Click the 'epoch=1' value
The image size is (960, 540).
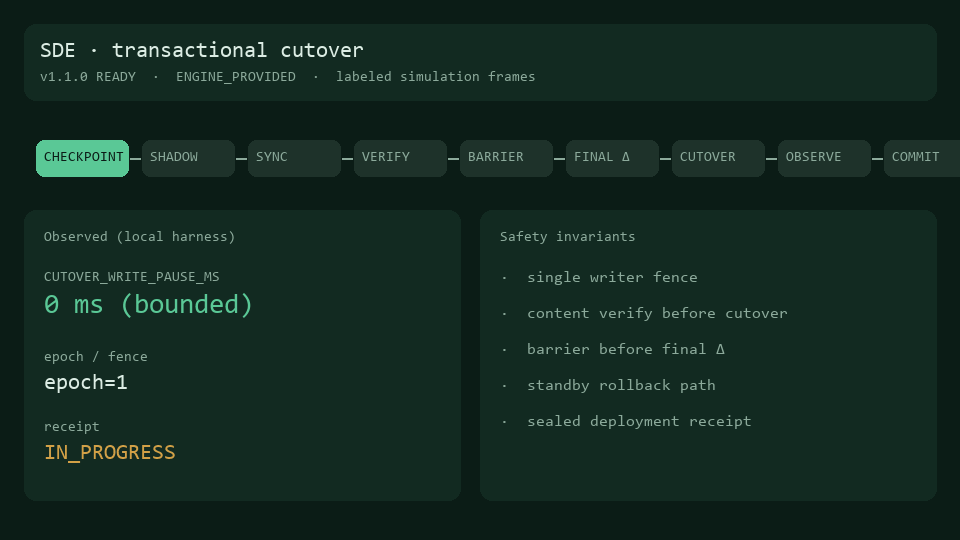pos(86,383)
